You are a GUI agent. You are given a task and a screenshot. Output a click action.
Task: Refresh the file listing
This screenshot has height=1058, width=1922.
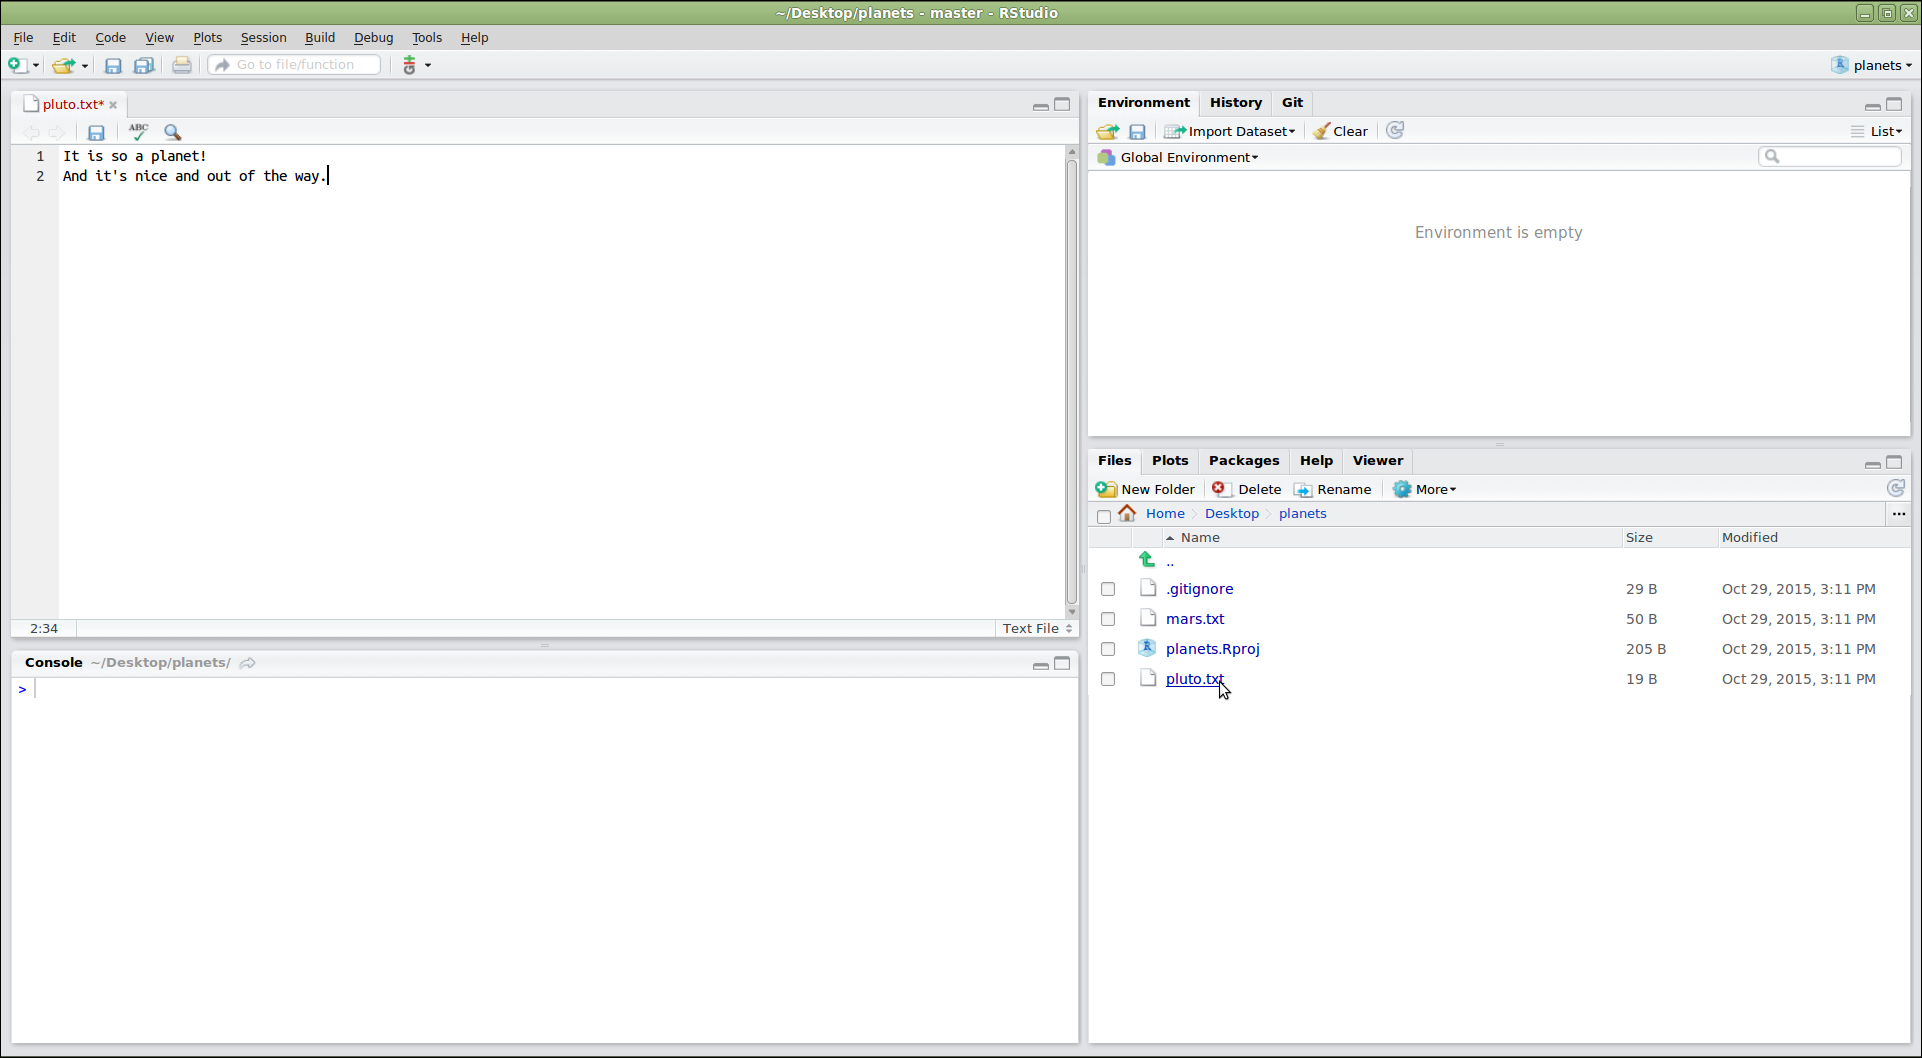click(1895, 488)
